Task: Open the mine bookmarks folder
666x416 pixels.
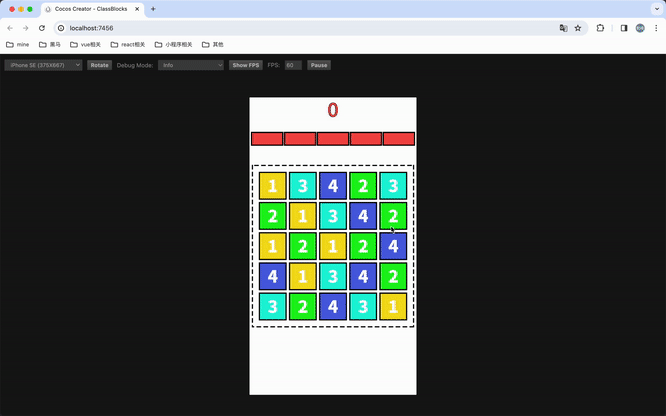Action: (17, 44)
